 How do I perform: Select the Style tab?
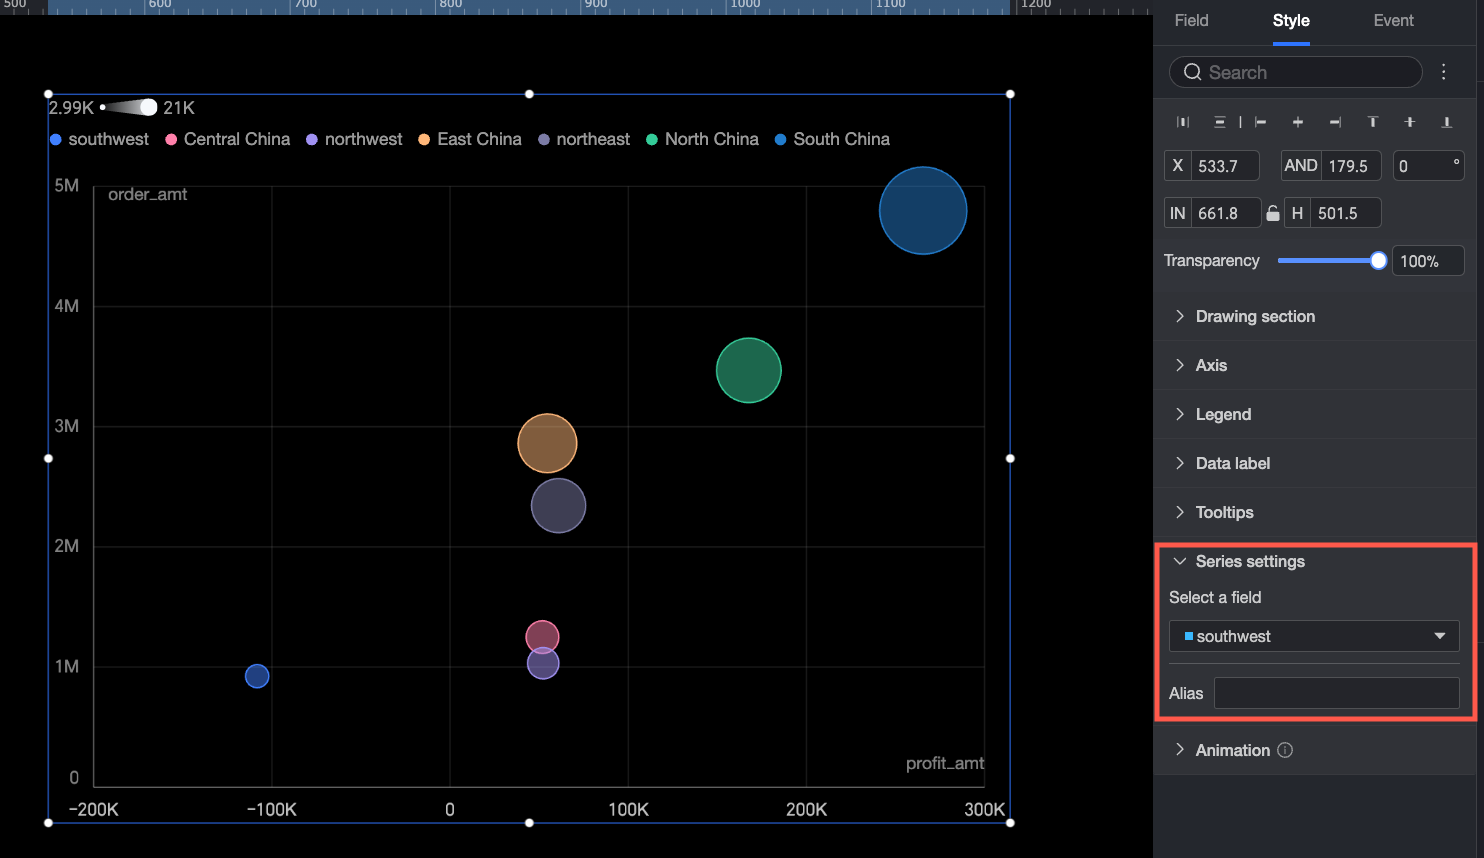tap(1291, 20)
